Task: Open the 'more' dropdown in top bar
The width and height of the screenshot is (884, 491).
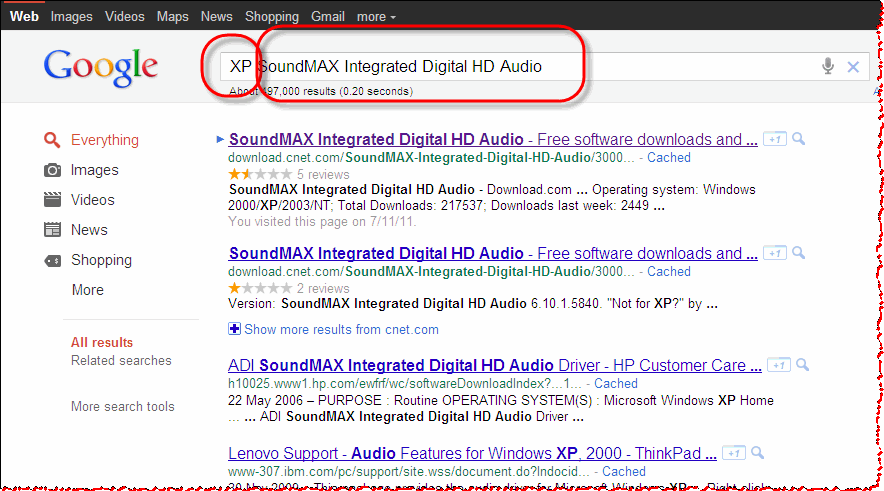Action: click(x=376, y=16)
